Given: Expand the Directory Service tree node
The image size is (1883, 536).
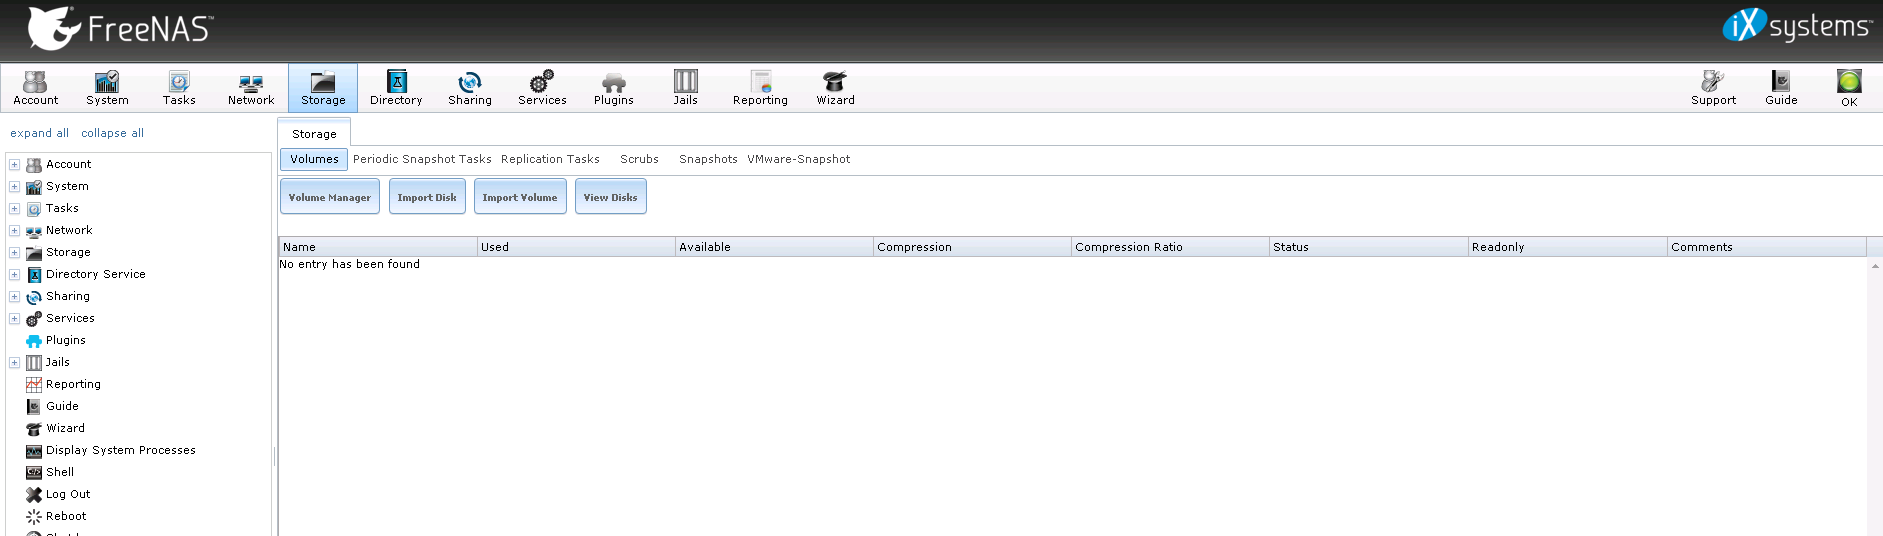Looking at the screenshot, I should 14,274.
